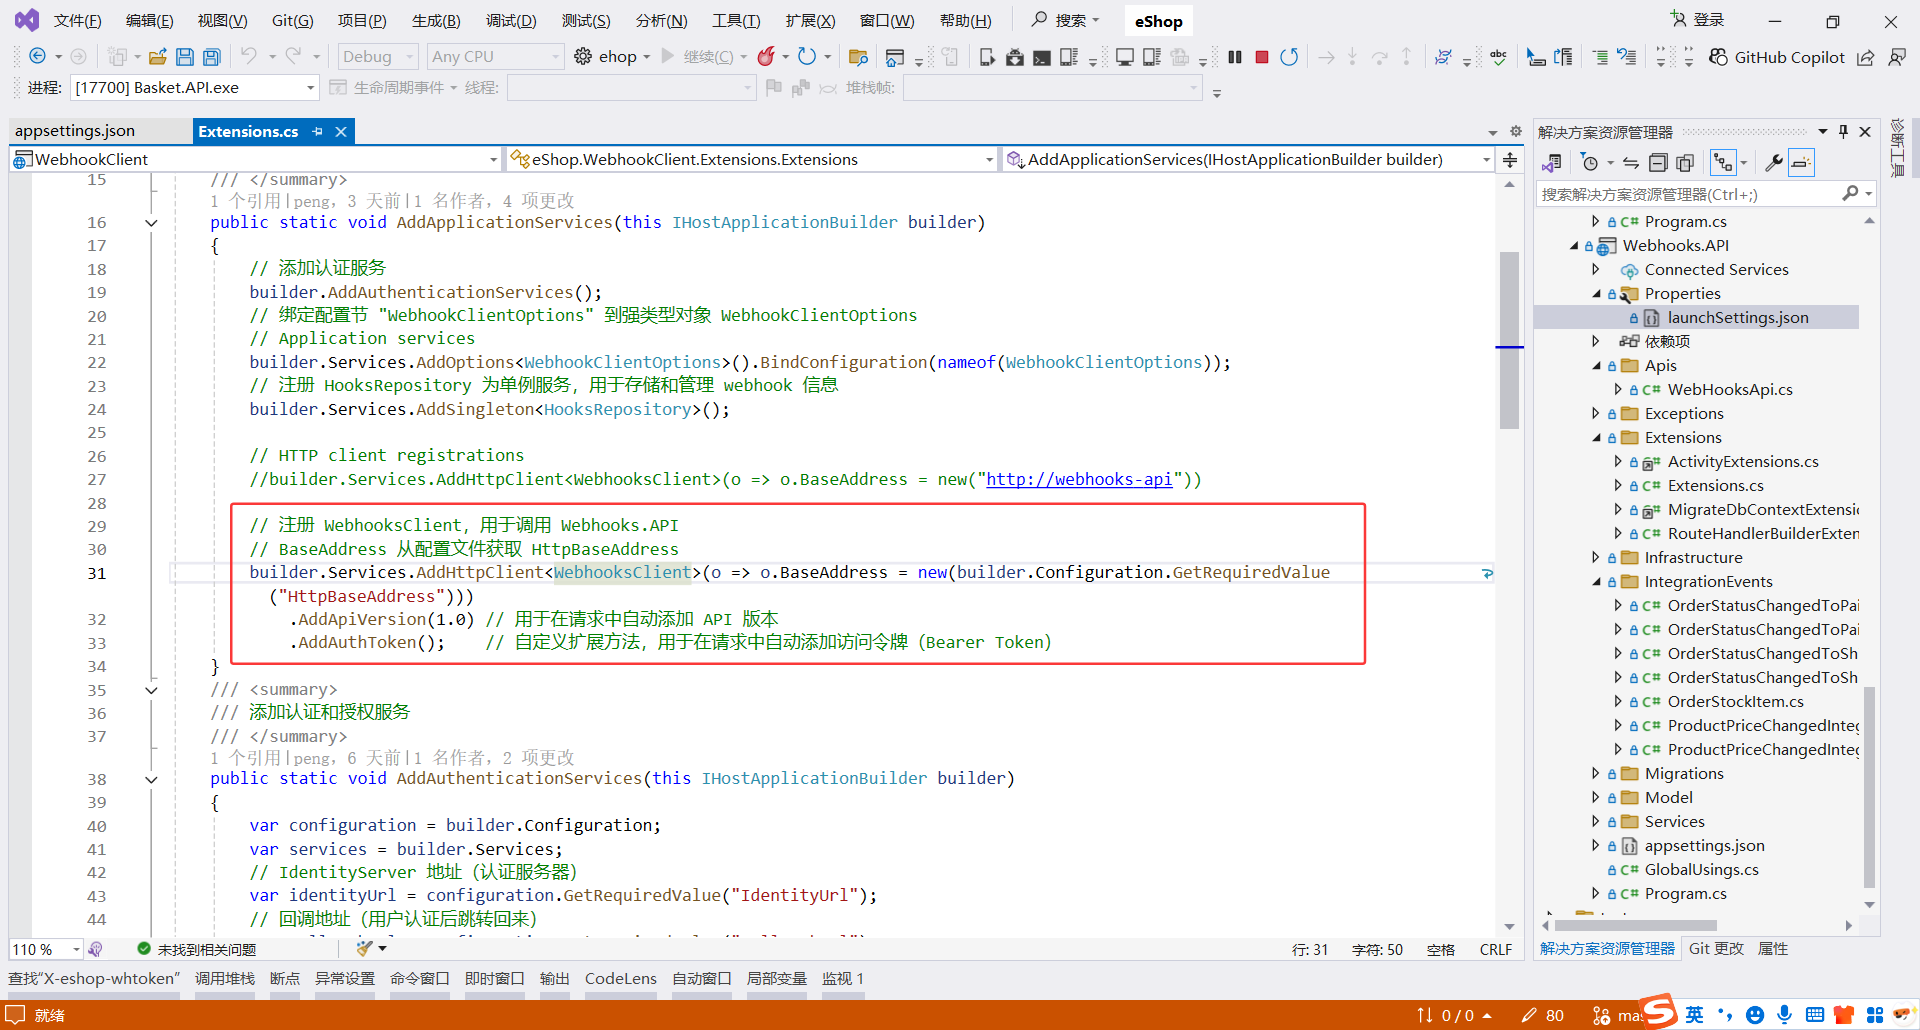Viewport: 1920px width, 1030px height.
Task: Toggle auto-hide pin for Solution Explorer
Action: (1843, 131)
